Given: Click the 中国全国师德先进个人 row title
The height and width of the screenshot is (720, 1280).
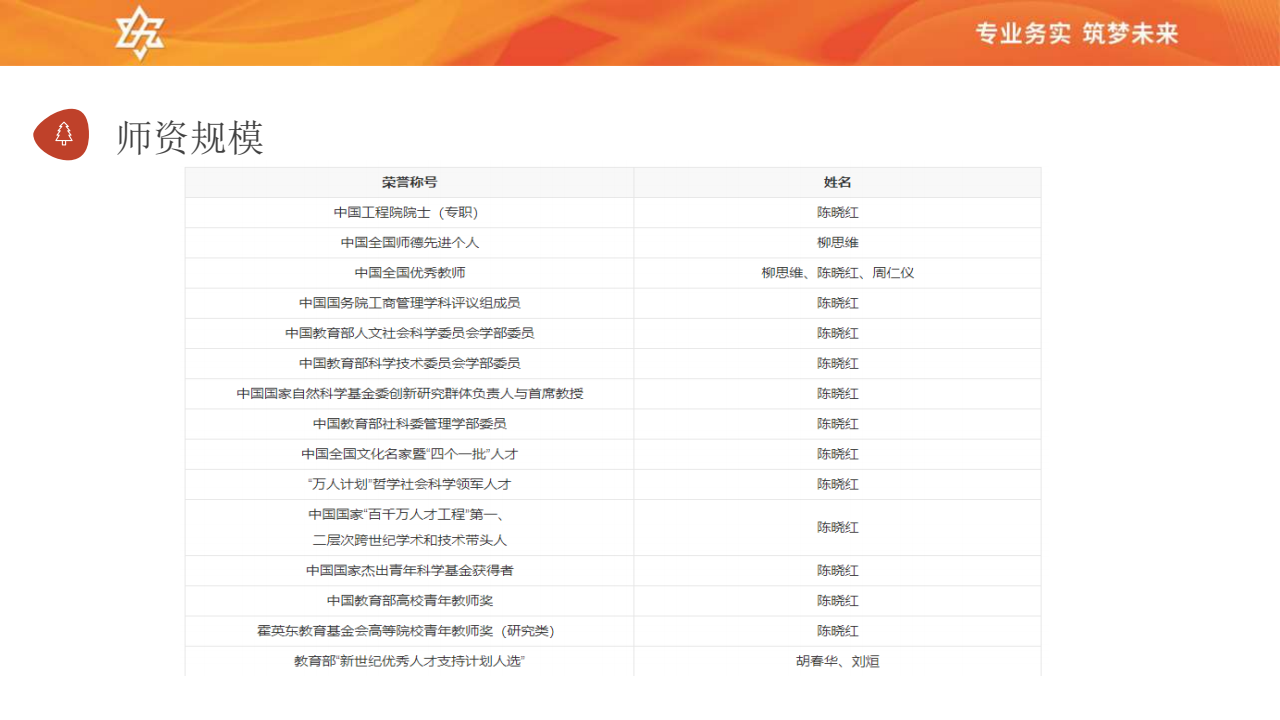Looking at the screenshot, I should point(409,243).
